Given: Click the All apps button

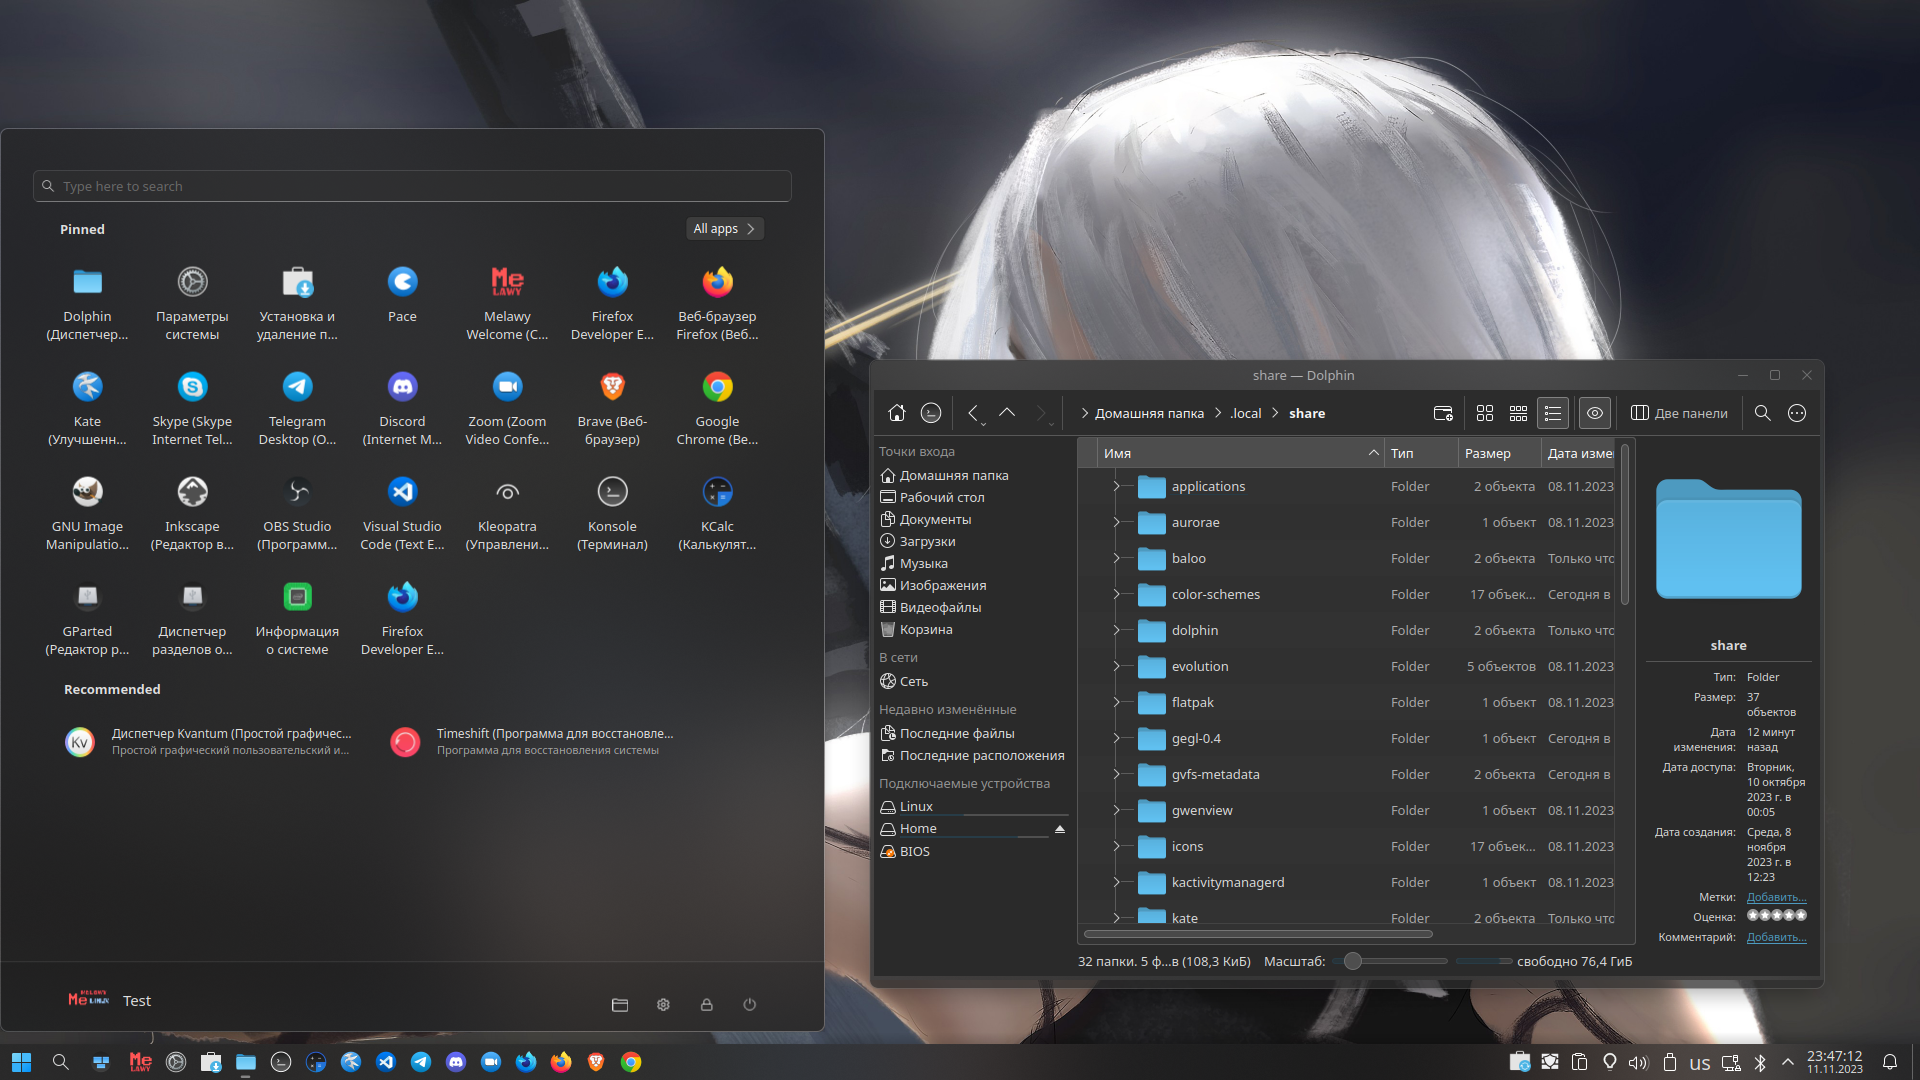Looking at the screenshot, I should pyautogui.click(x=724, y=229).
